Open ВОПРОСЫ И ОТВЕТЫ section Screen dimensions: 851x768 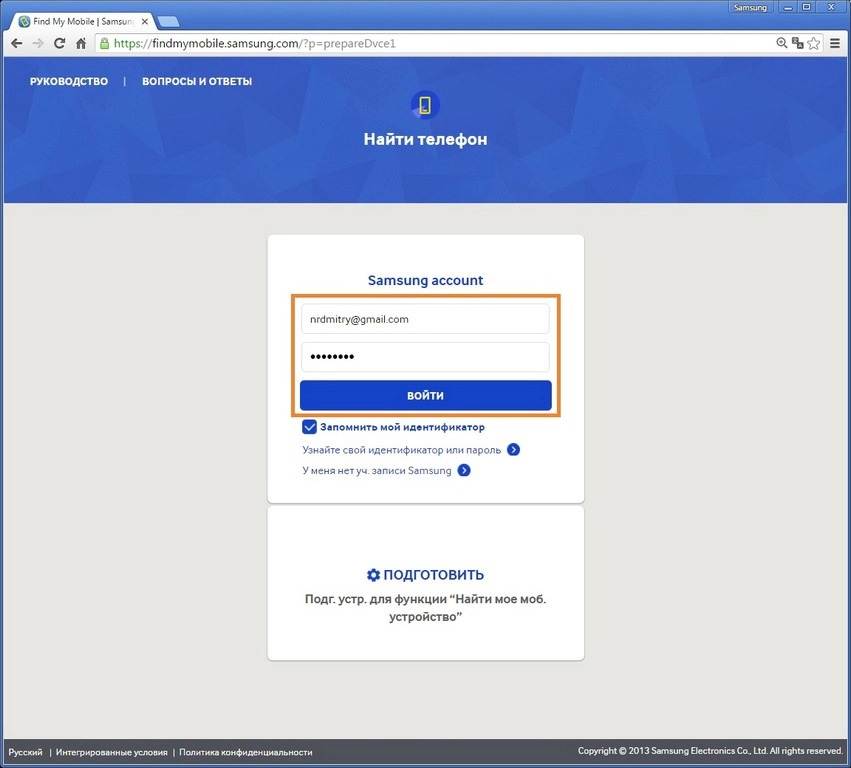[197, 81]
